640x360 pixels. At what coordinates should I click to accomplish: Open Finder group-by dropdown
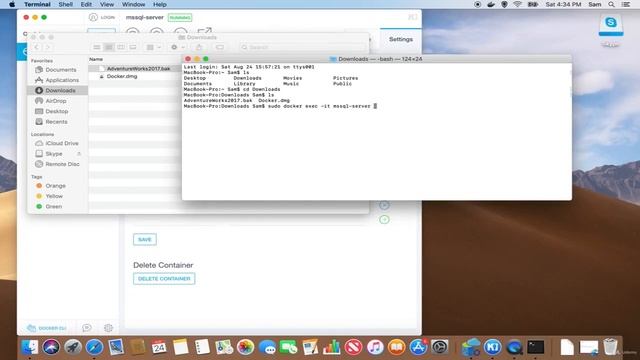(x=154, y=47)
